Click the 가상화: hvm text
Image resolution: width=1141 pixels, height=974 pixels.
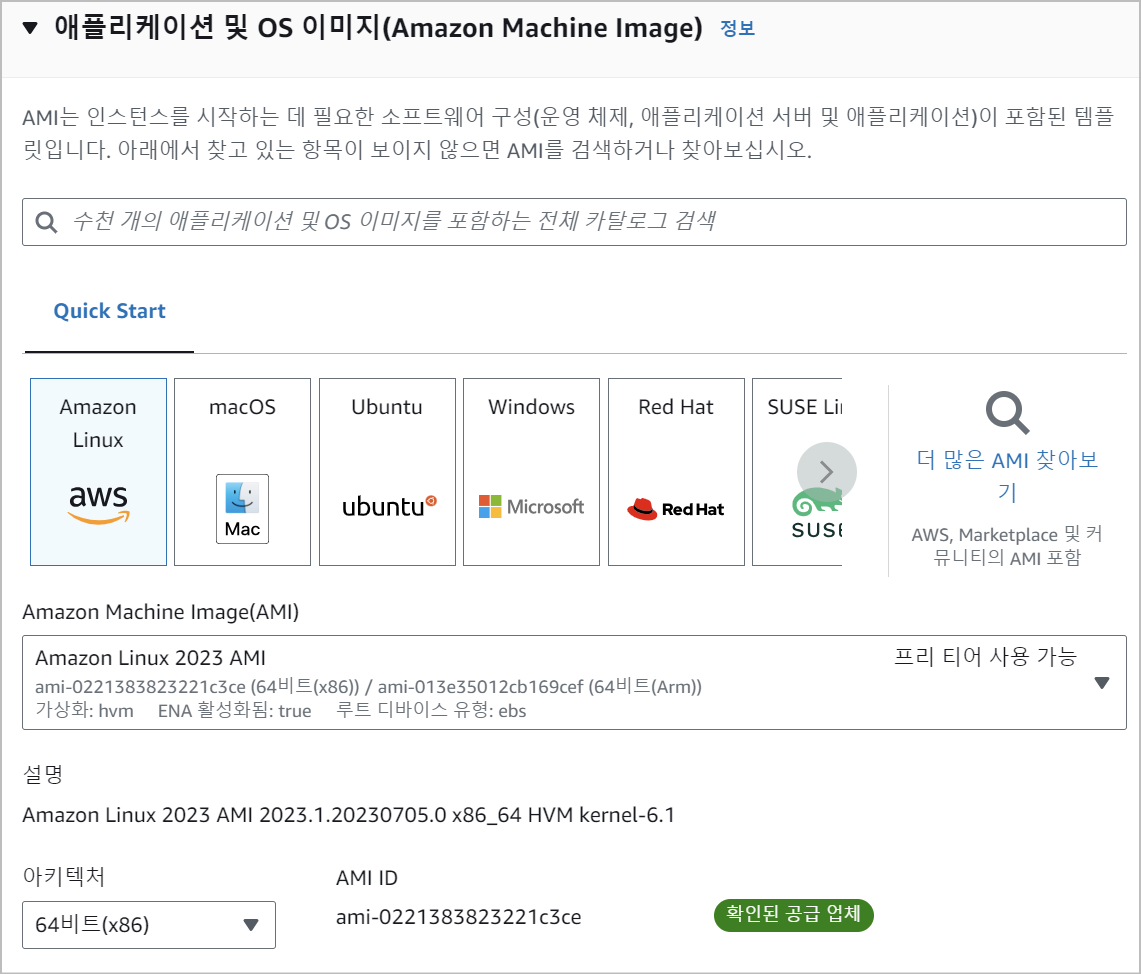click(84, 711)
